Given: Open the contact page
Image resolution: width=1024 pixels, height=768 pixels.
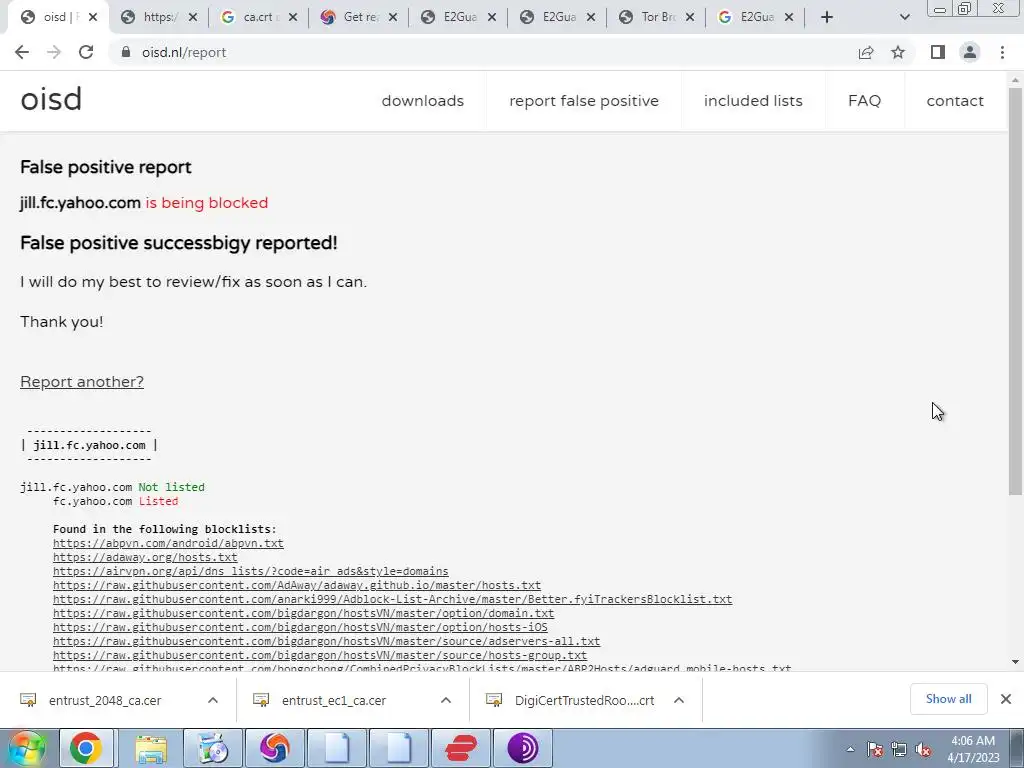Looking at the screenshot, I should (x=955, y=101).
